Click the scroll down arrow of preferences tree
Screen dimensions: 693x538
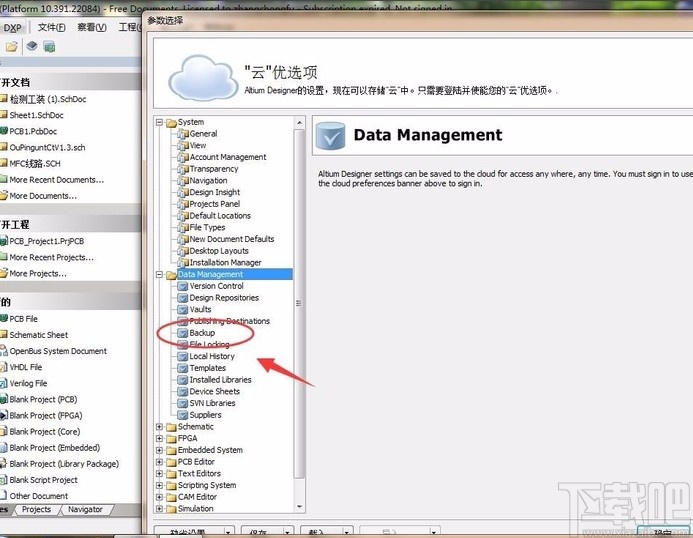point(300,507)
